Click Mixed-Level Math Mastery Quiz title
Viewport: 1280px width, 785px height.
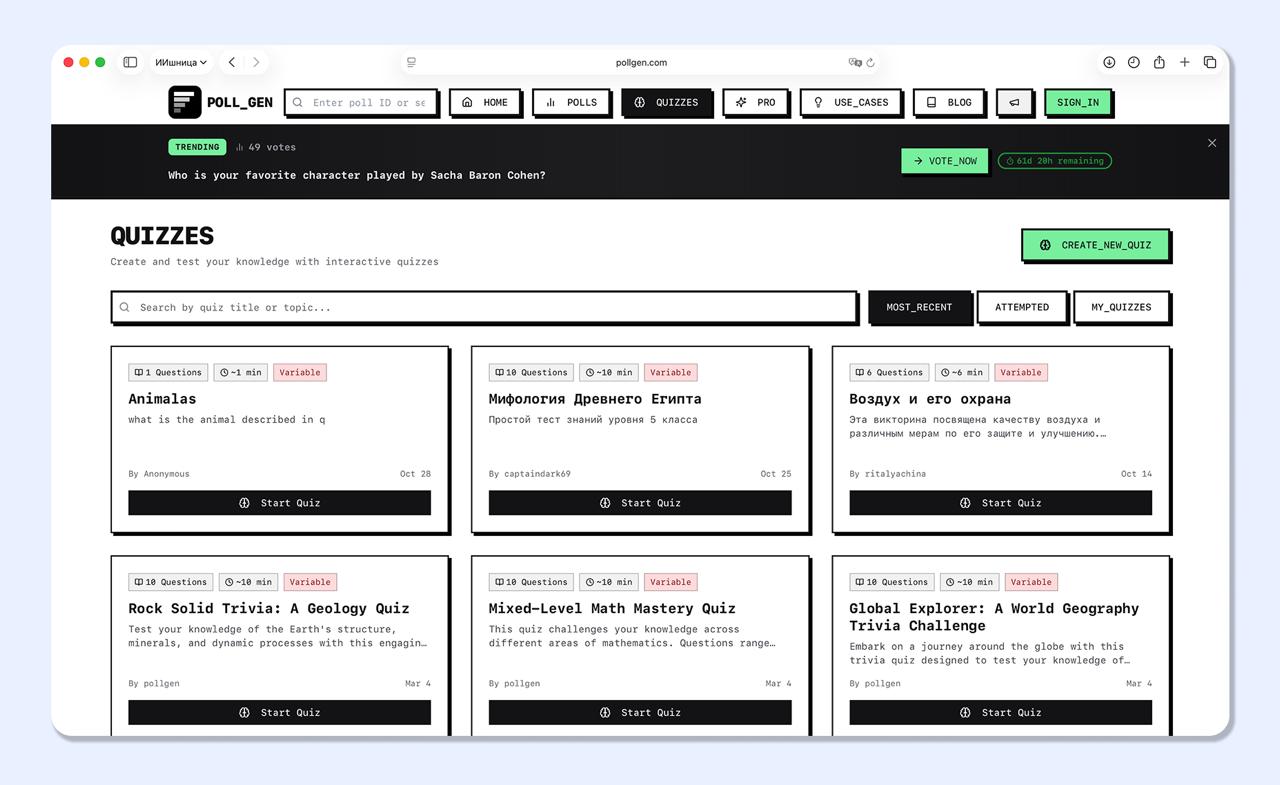612,608
